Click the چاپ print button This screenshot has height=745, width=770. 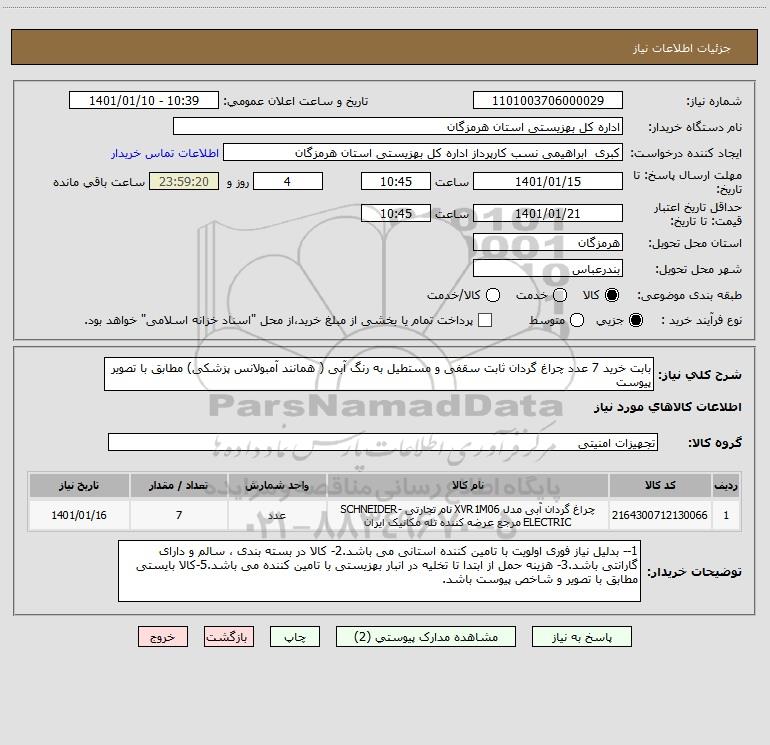(295, 637)
